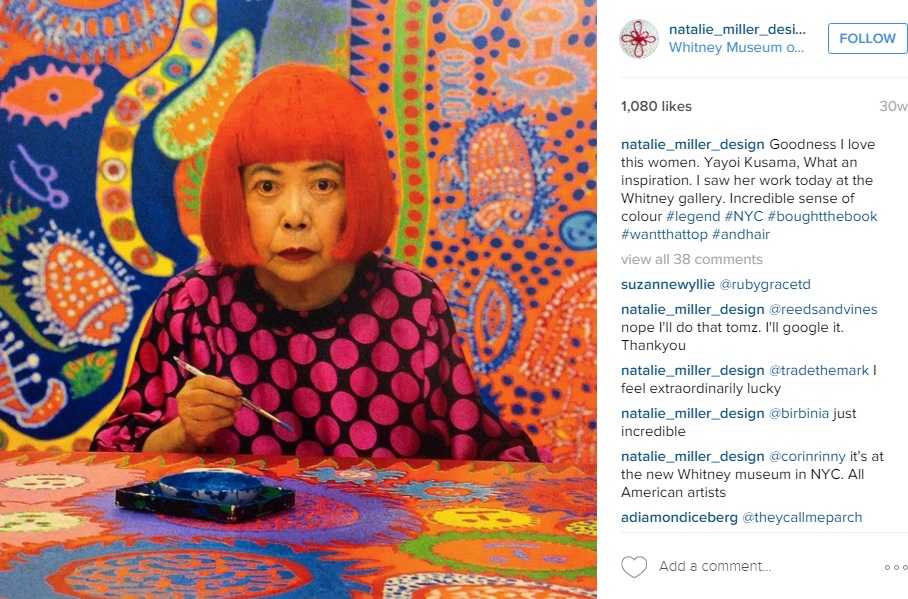908x599 pixels.
Task: Open the @tradethemark mention
Action: (819, 370)
